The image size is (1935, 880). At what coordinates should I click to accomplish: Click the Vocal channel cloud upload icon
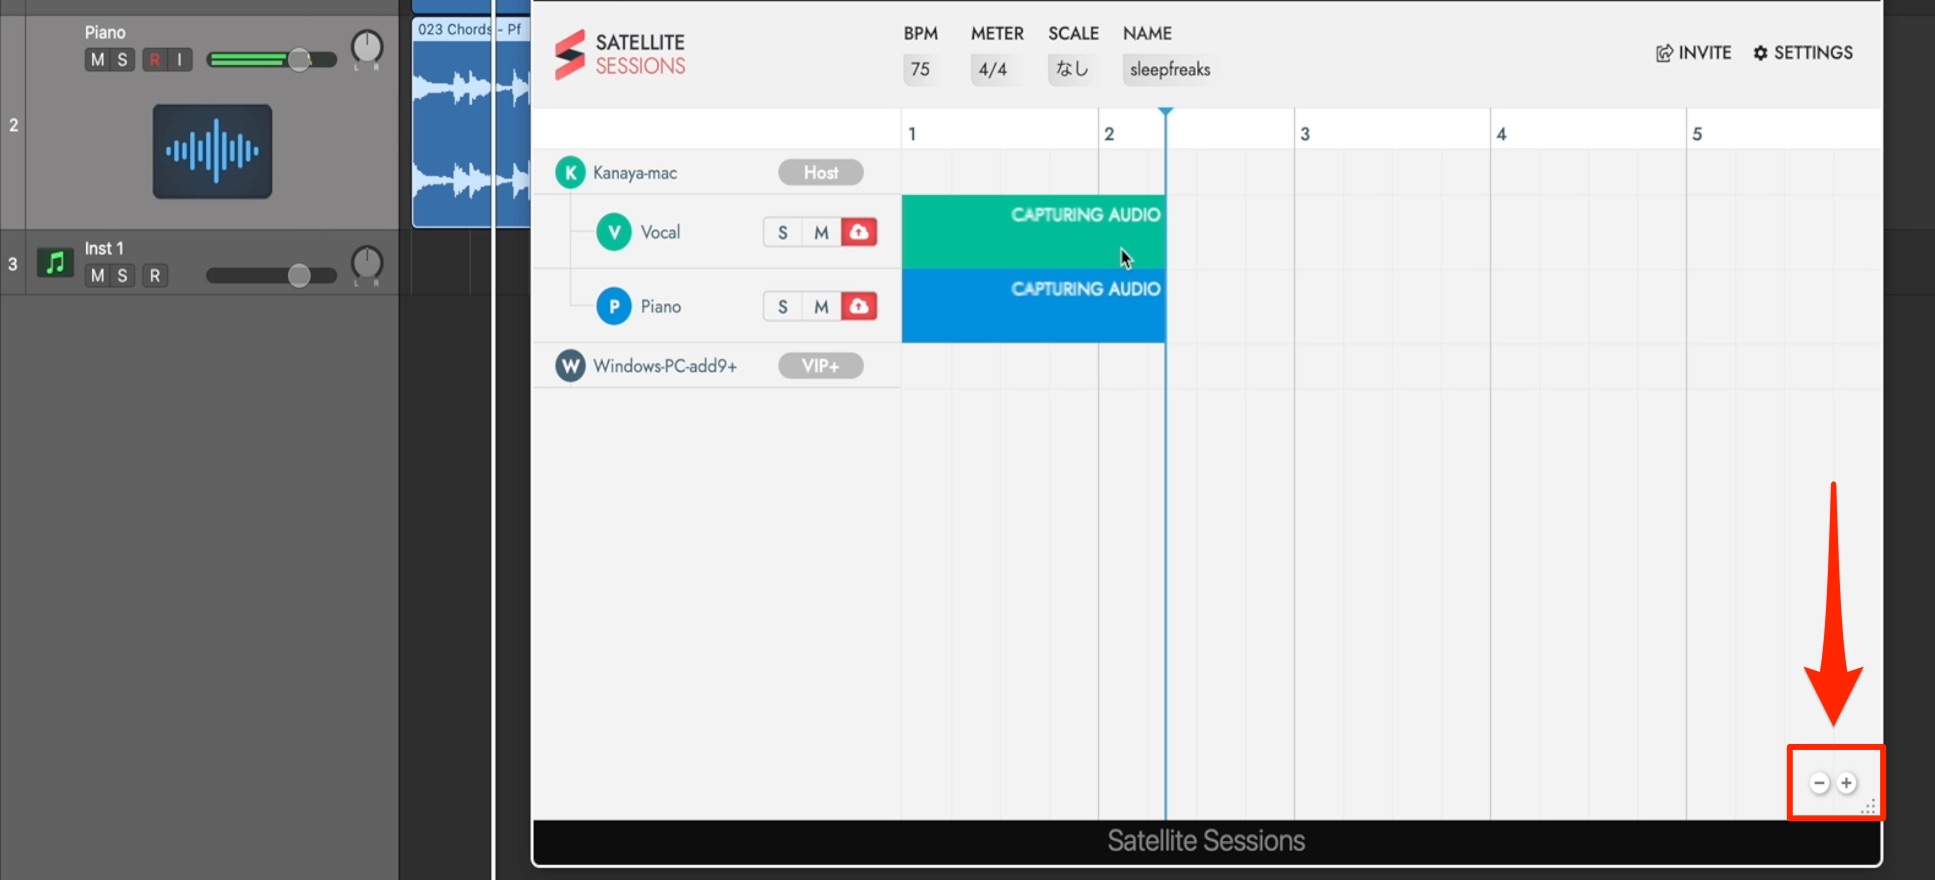[x=859, y=233]
